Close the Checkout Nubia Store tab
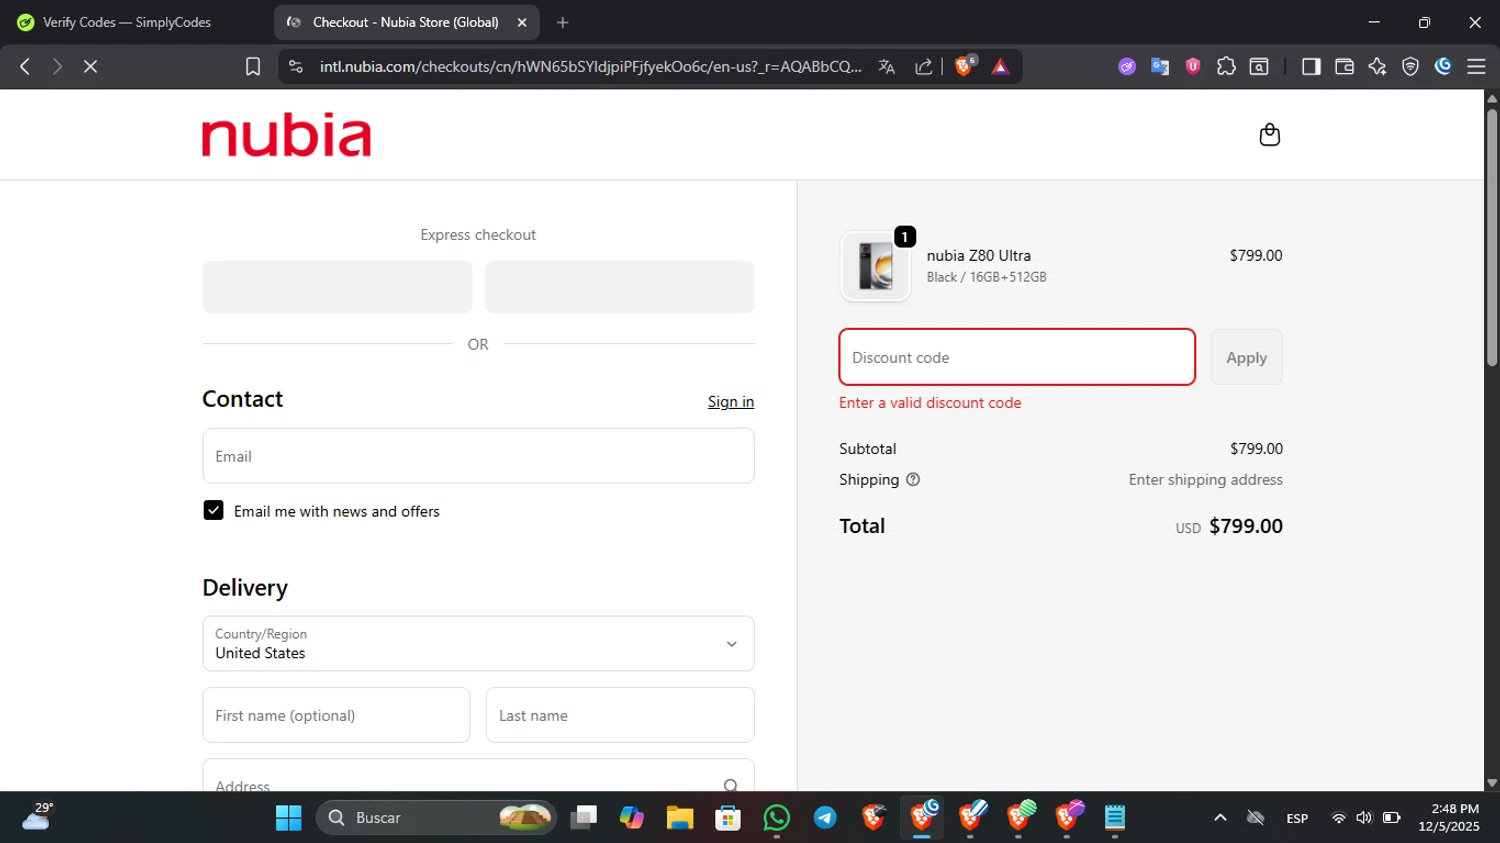Image resolution: width=1500 pixels, height=843 pixels. click(522, 22)
